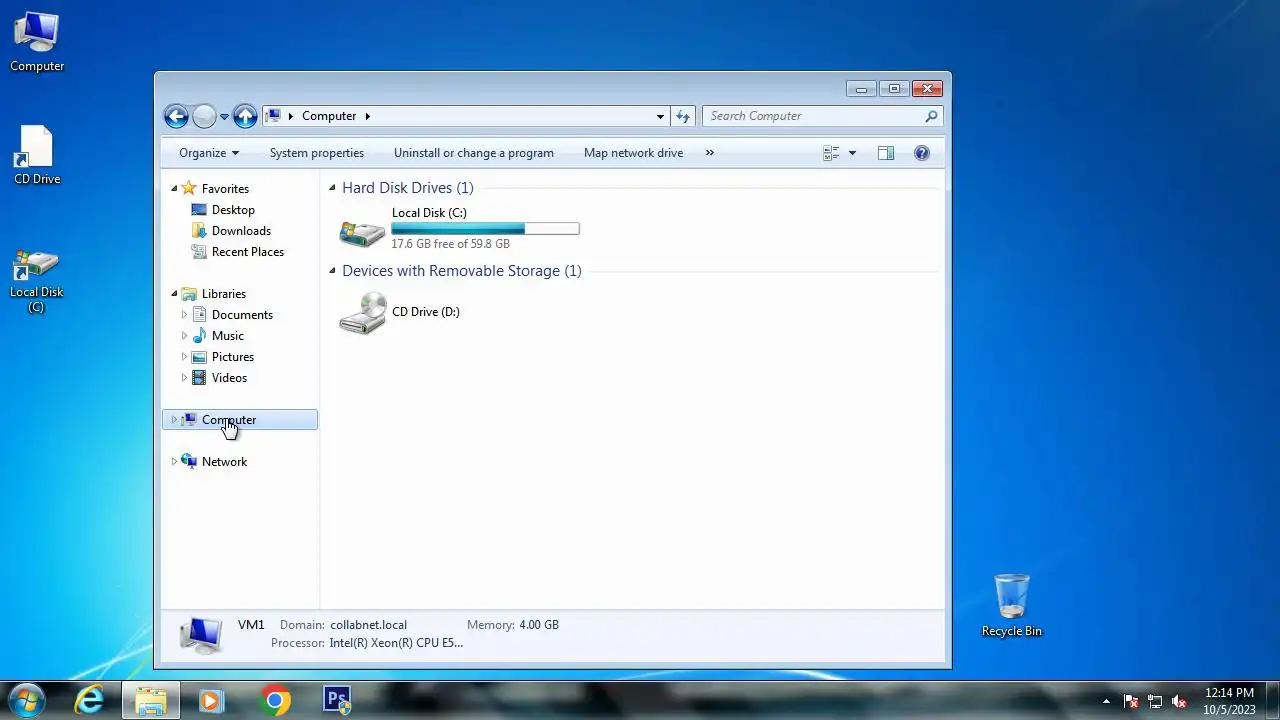Click Map network drive

coord(633,153)
